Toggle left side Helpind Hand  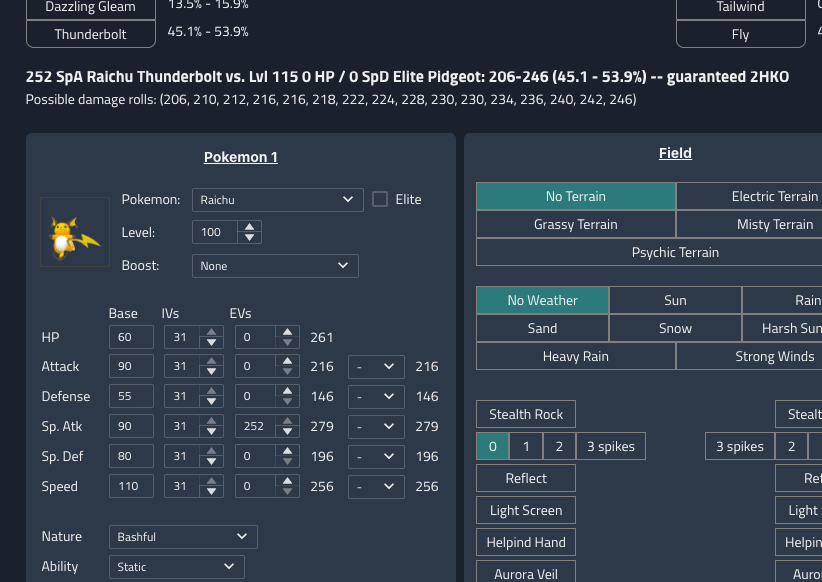(x=526, y=542)
